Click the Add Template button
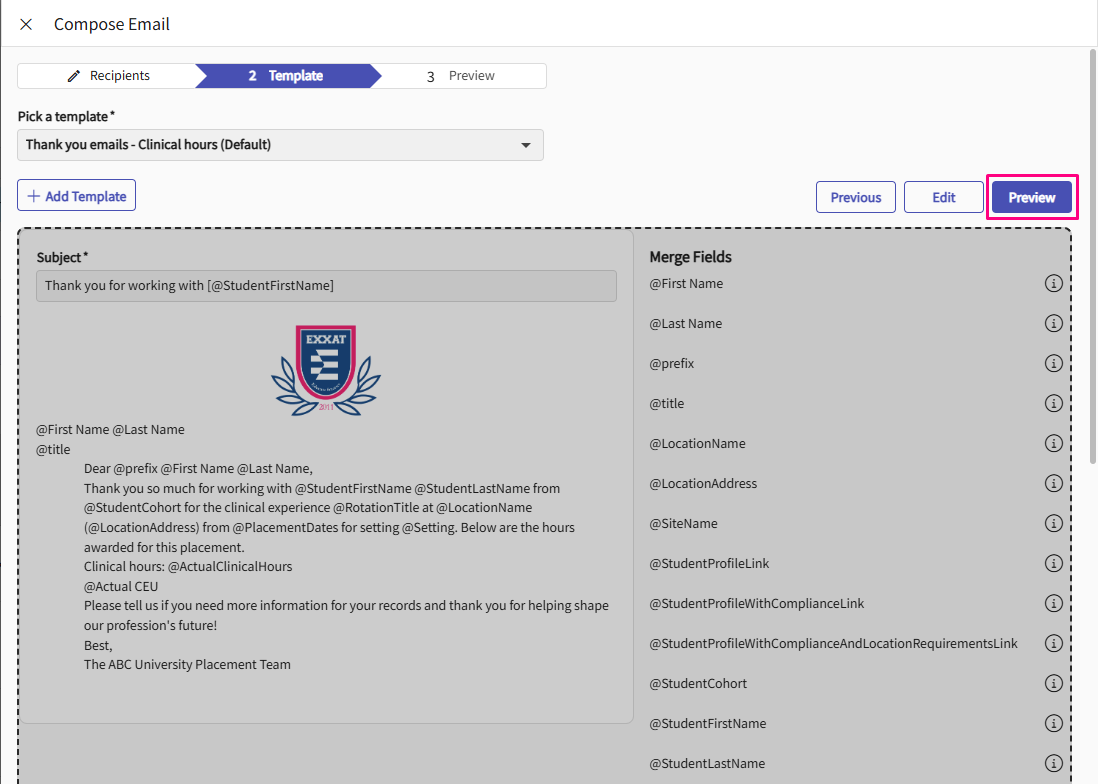1098x784 pixels. 76,196
